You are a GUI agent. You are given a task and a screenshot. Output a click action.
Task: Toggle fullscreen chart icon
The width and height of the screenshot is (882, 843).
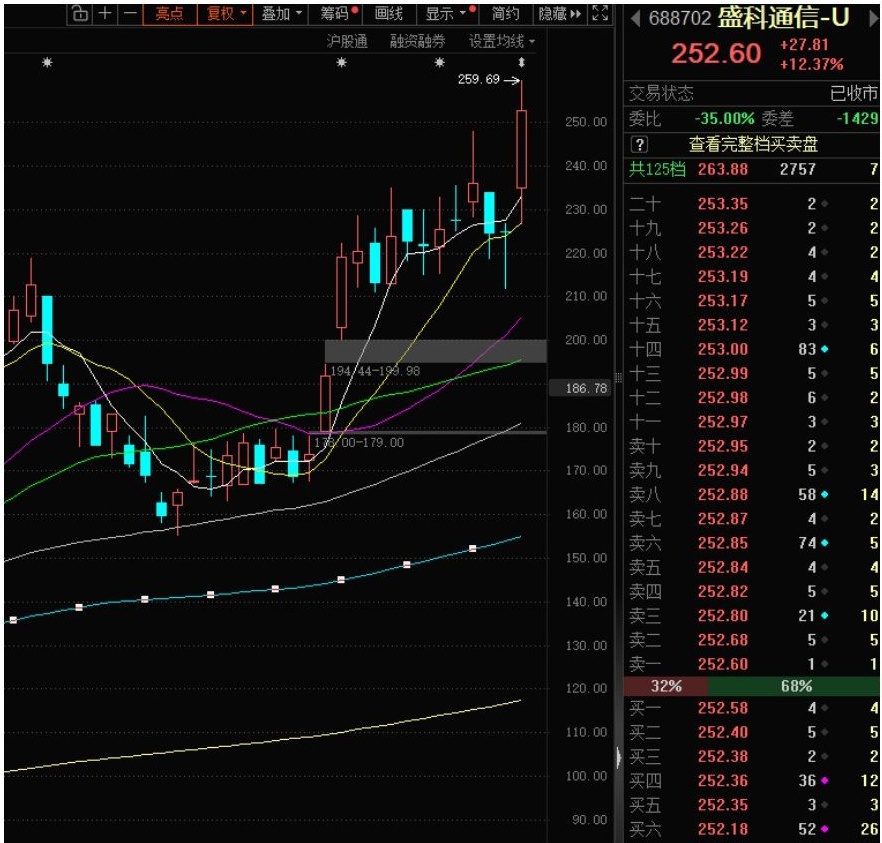coord(600,13)
